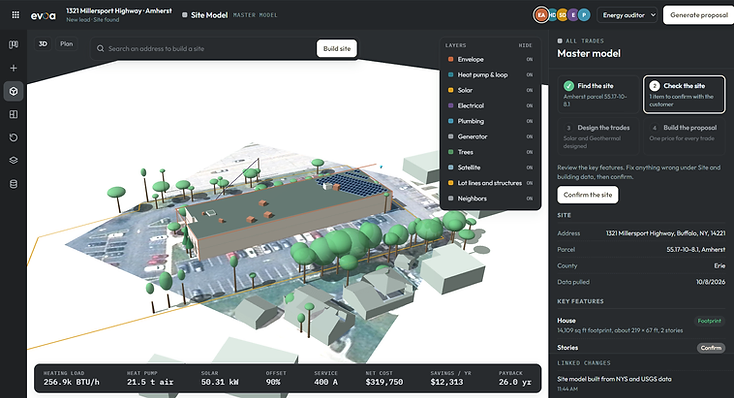Open the Design the trades step
The height and width of the screenshot is (398, 734).
(598, 136)
